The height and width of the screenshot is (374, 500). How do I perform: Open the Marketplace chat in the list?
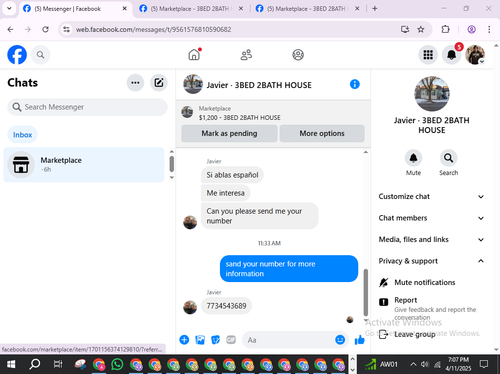(84, 165)
